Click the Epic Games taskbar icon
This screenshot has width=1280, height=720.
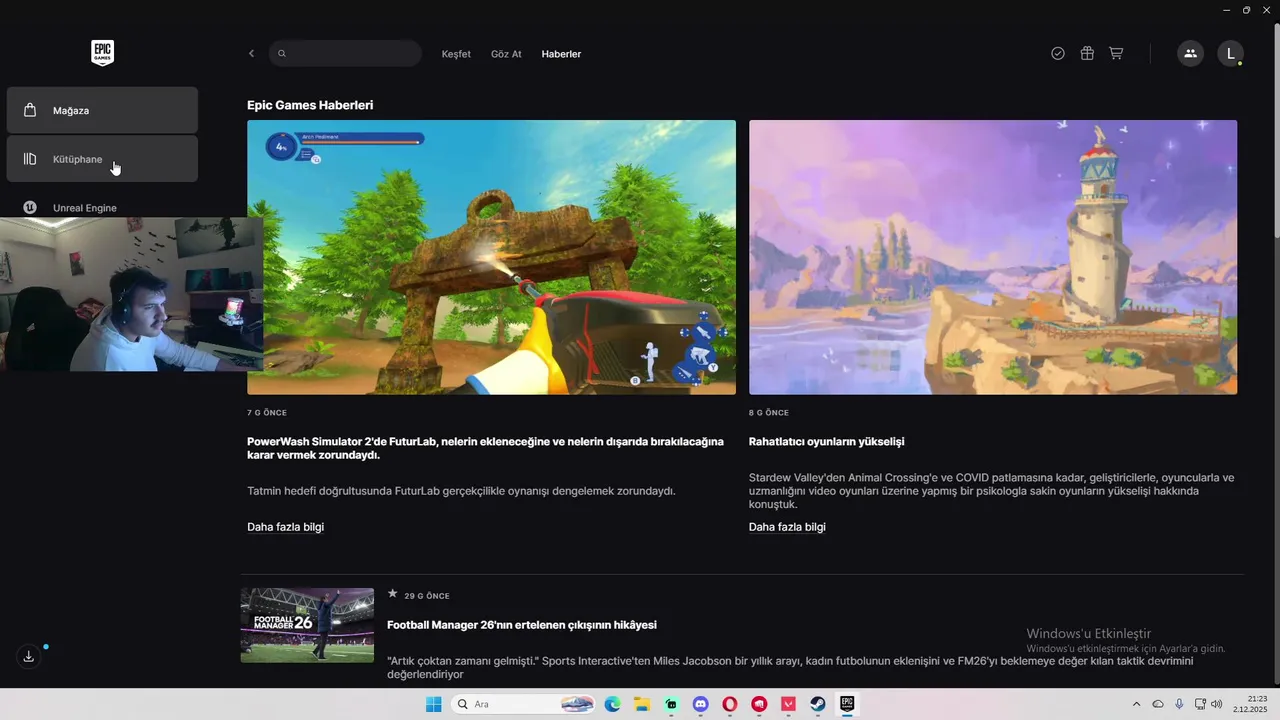[847, 704]
